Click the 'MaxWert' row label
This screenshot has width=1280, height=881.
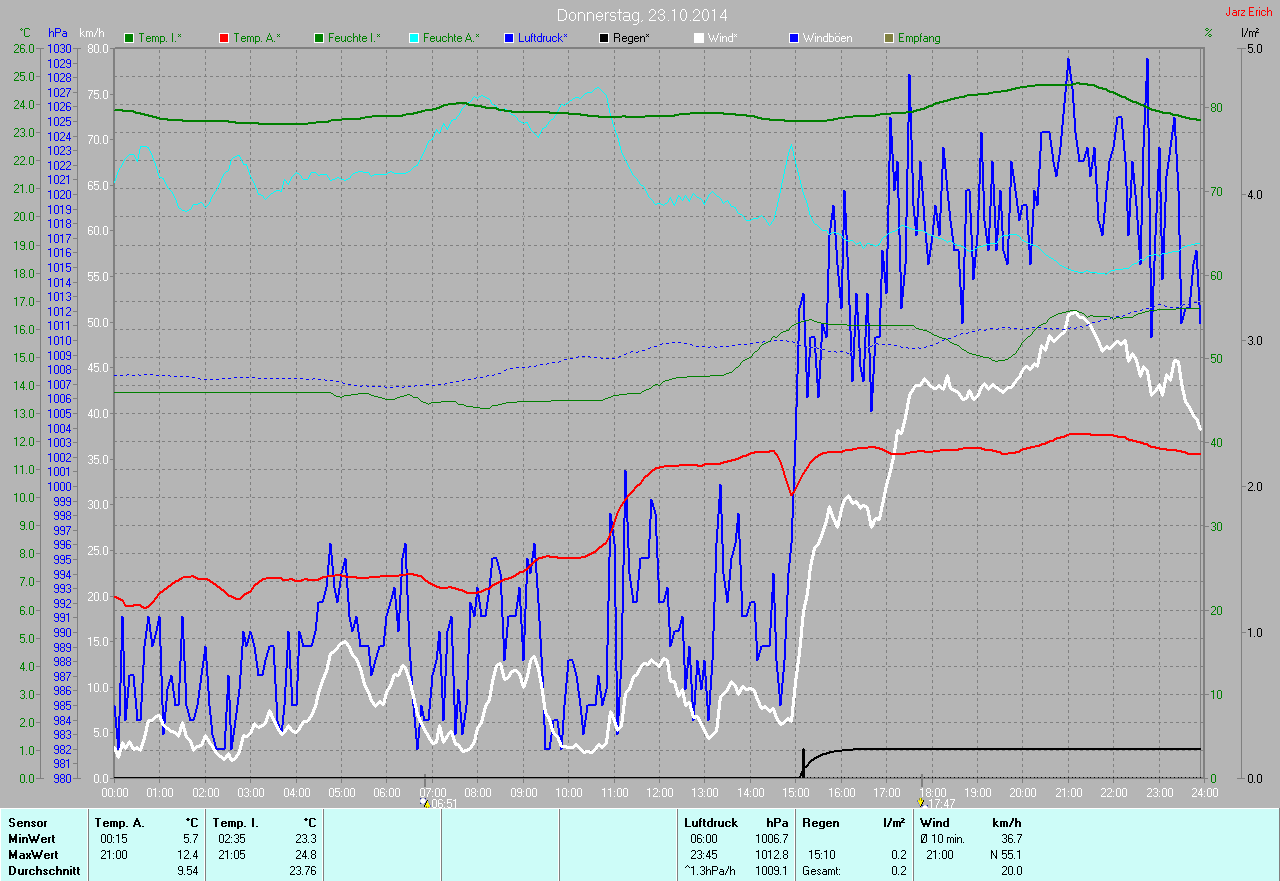[33, 855]
